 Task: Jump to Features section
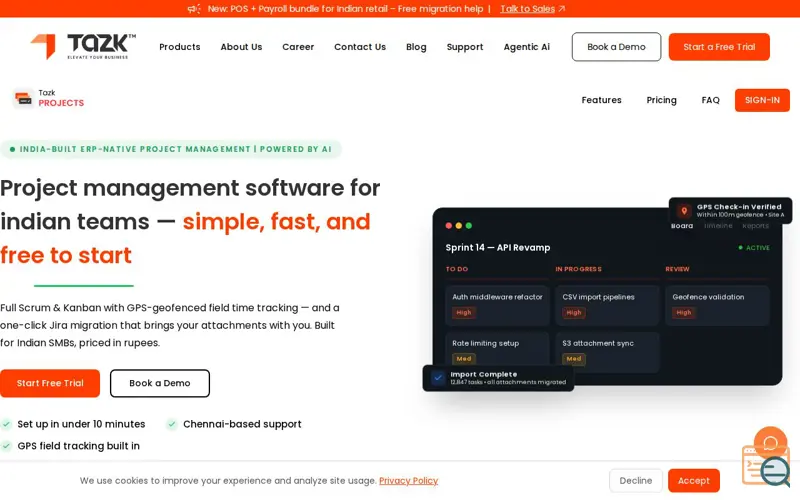tap(602, 100)
